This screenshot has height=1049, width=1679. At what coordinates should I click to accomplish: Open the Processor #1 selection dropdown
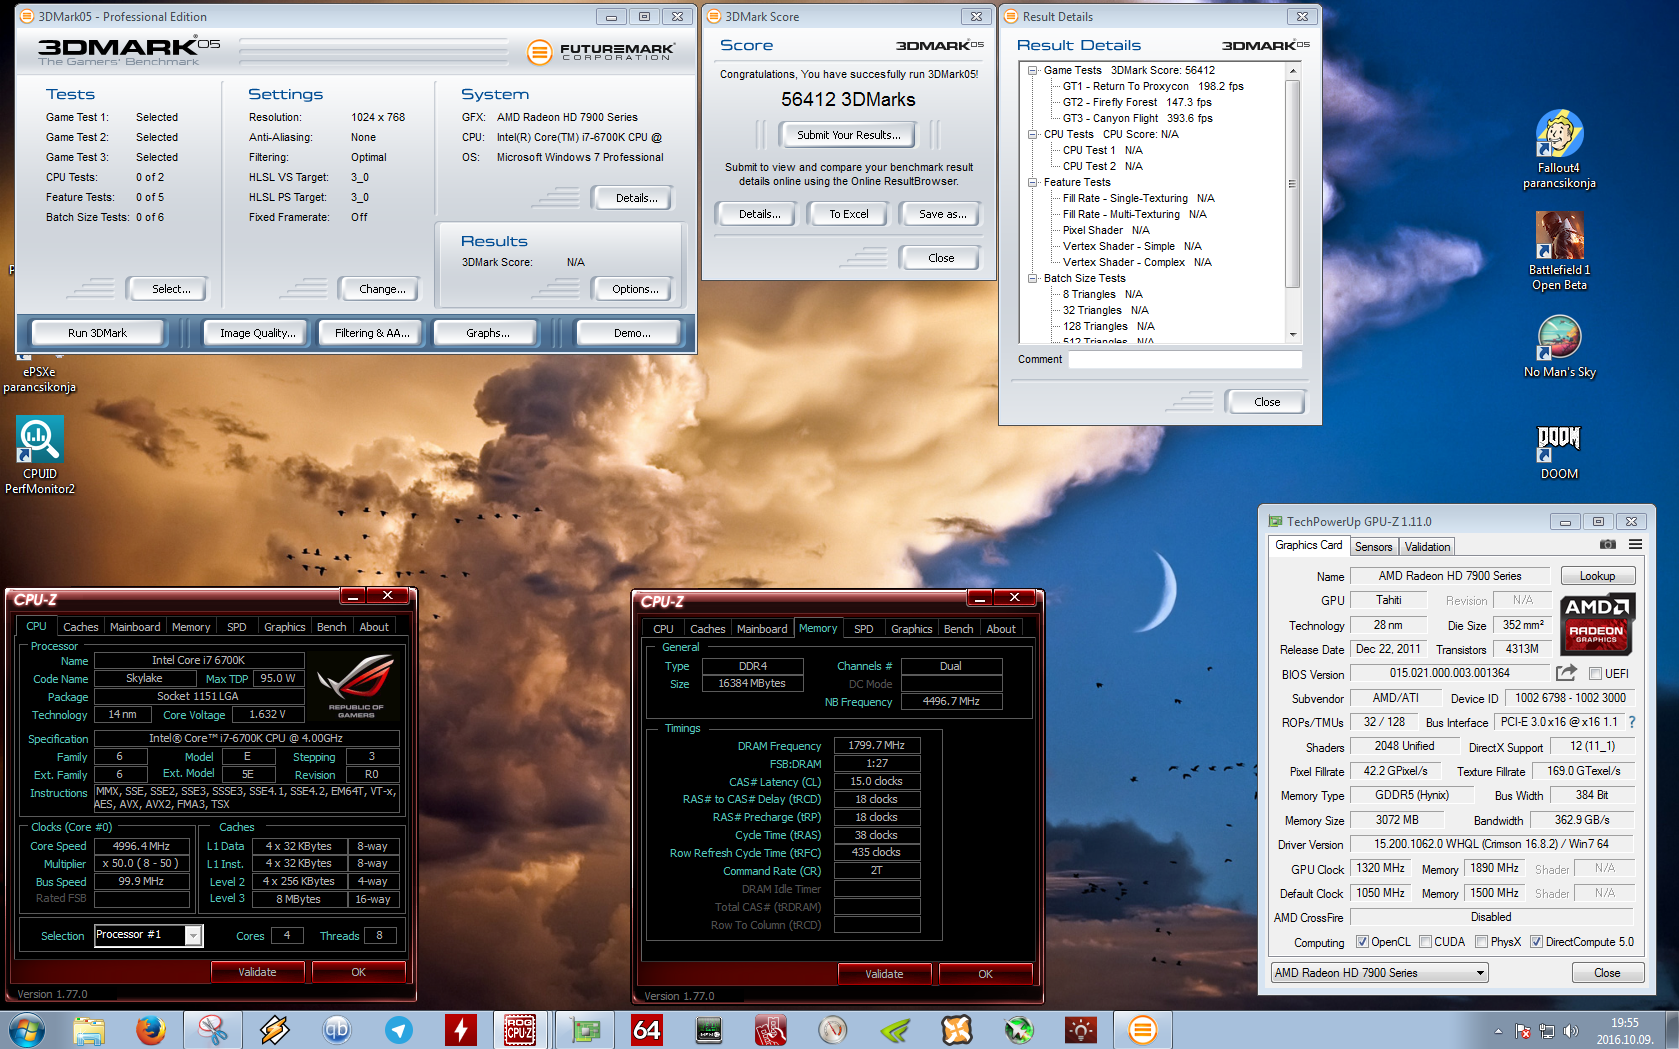148,935
